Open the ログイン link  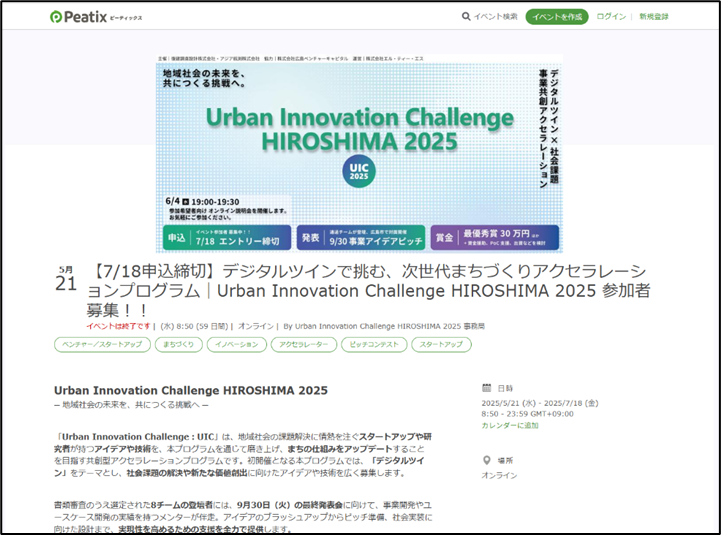[611, 16]
